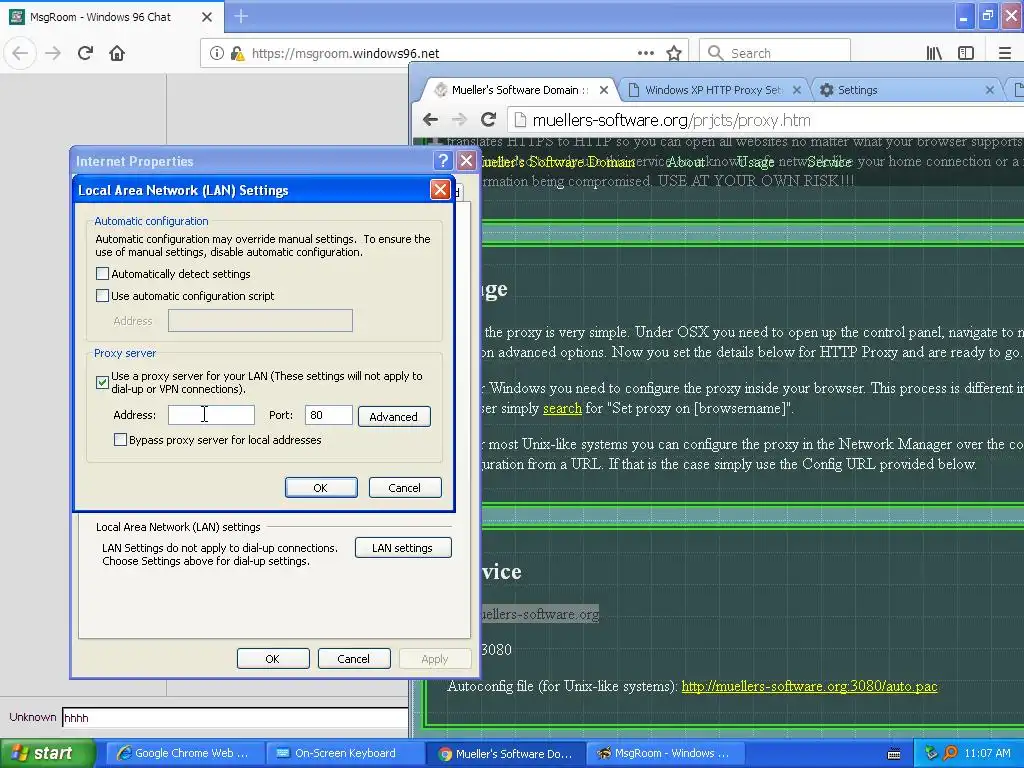The image size is (1024, 768).
Task: Follow the search link on Mueller's page
Action: (x=562, y=408)
